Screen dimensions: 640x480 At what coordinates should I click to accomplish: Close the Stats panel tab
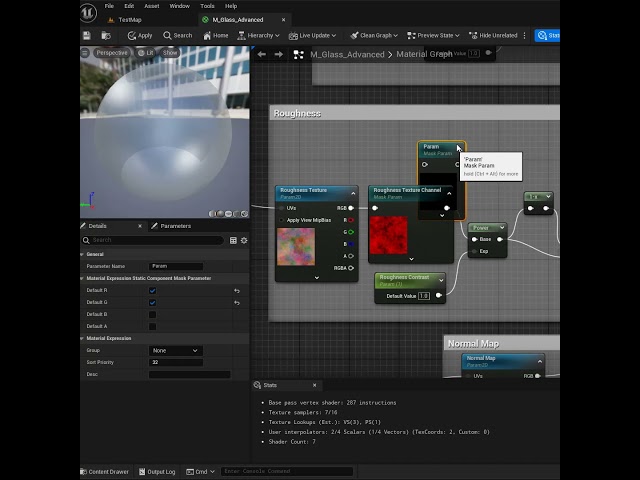(314, 385)
